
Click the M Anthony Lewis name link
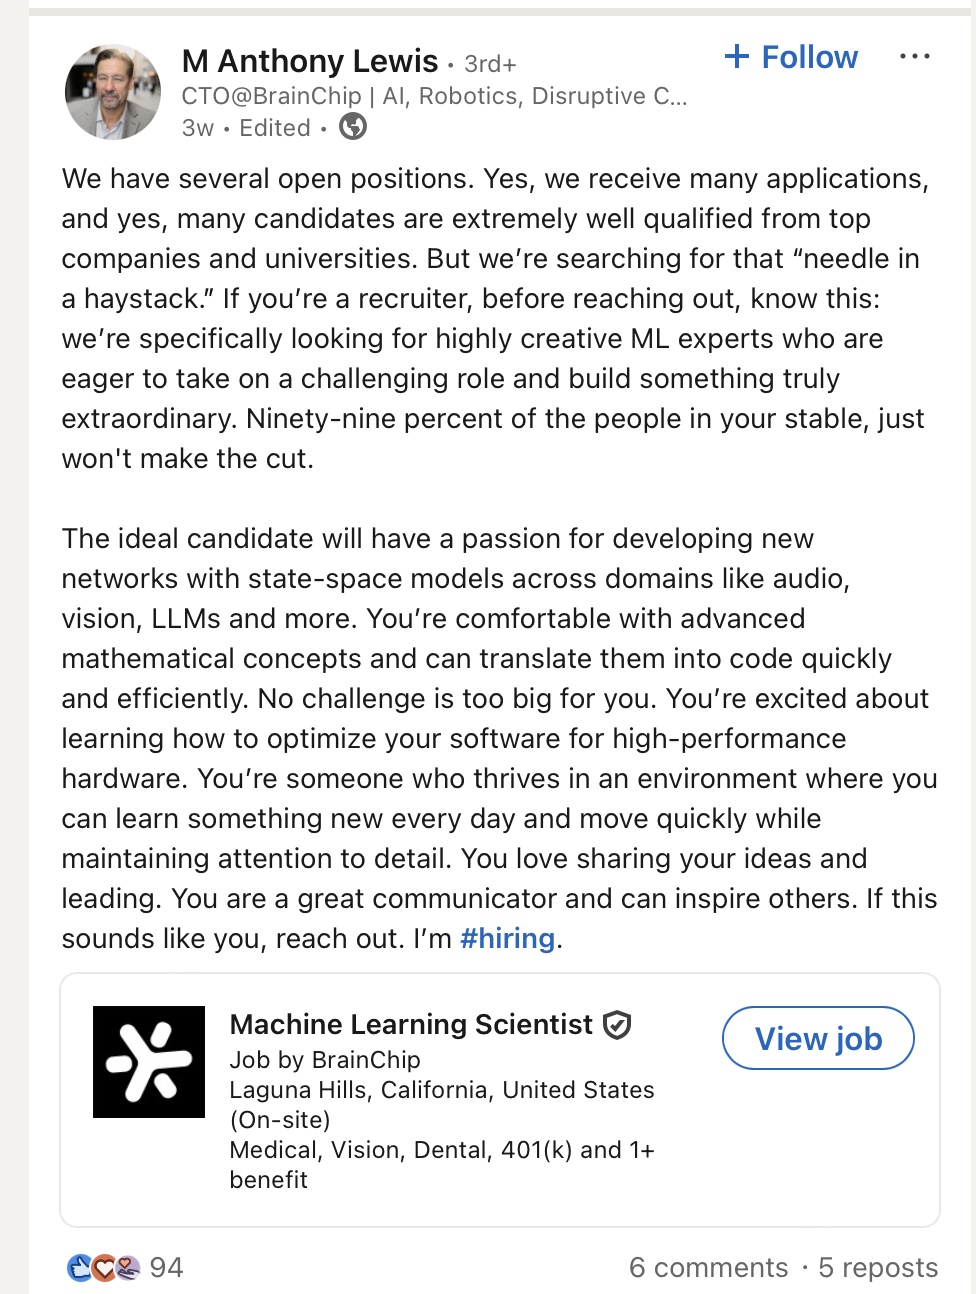(310, 62)
